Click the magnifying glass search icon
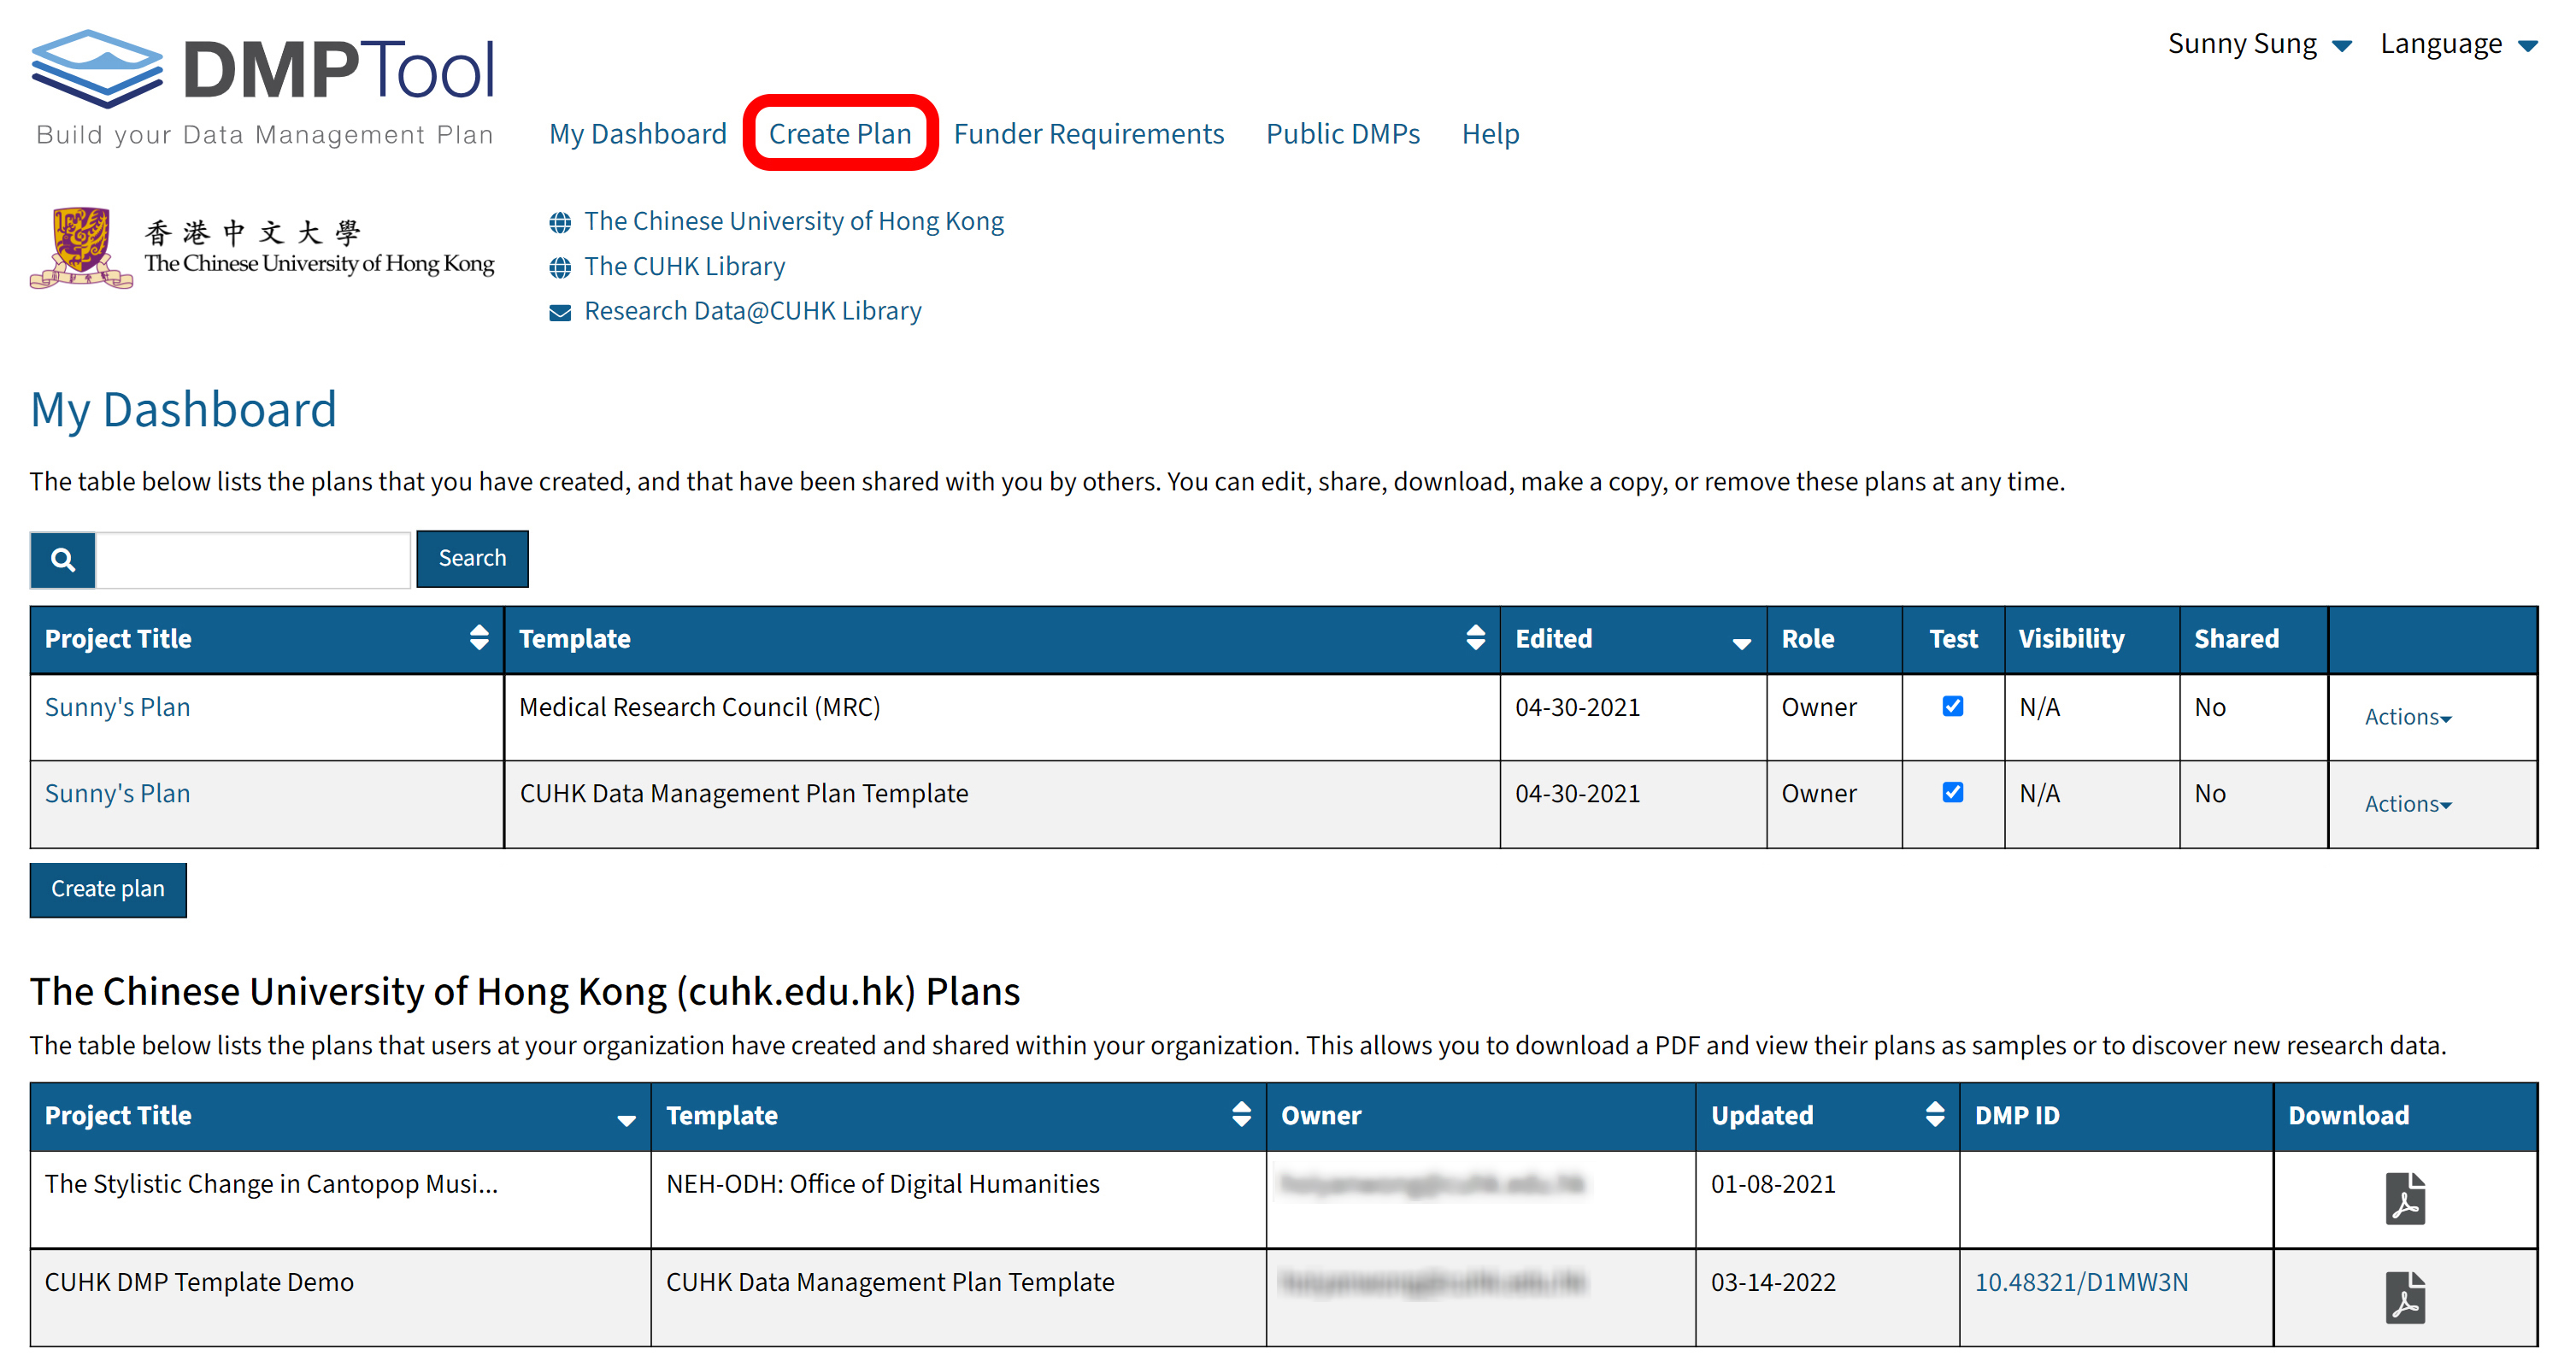The width and height of the screenshot is (2576, 1367). [x=62, y=559]
